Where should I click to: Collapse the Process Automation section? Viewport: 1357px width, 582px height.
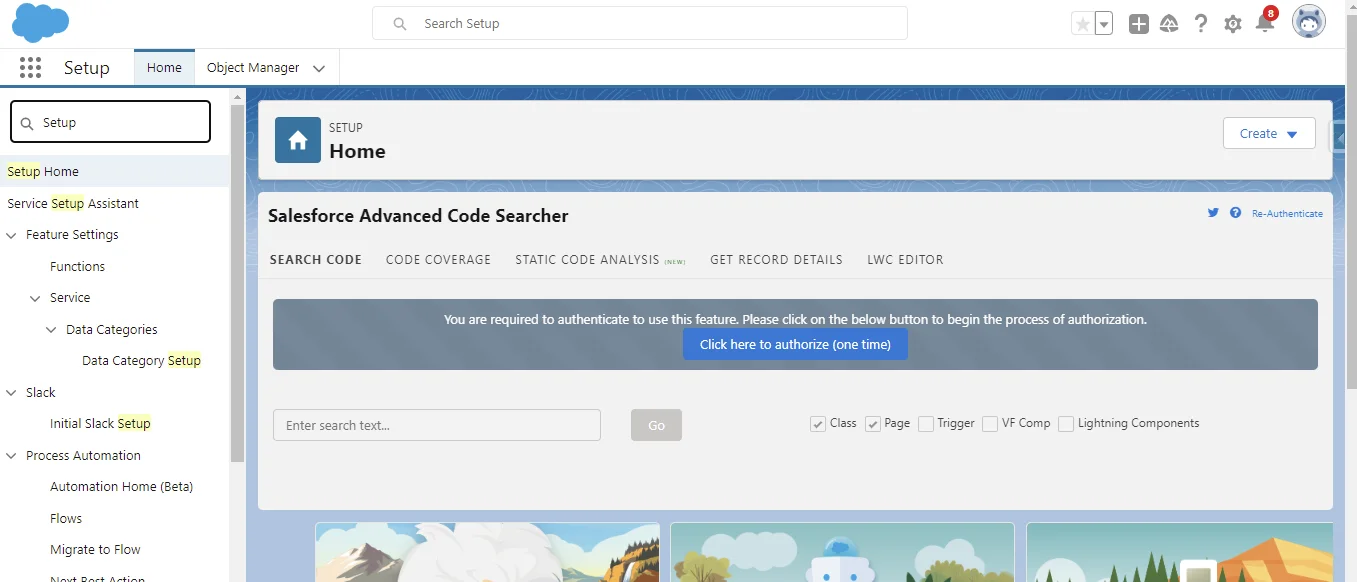(9, 455)
